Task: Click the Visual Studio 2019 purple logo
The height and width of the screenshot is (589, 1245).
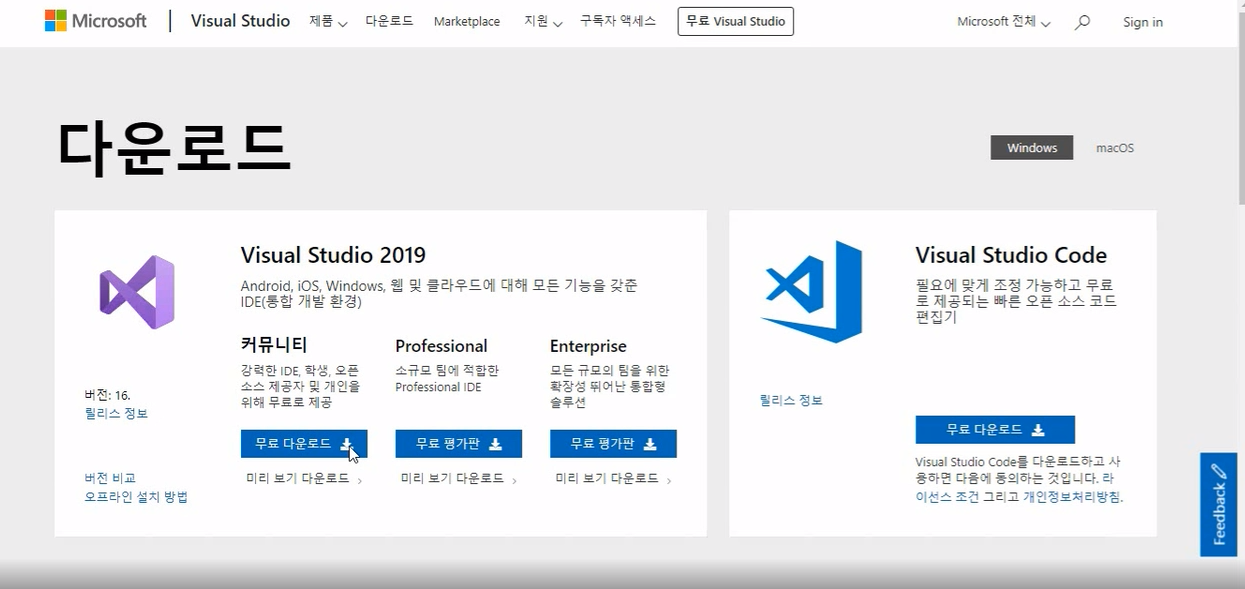Action: tap(136, 290)
